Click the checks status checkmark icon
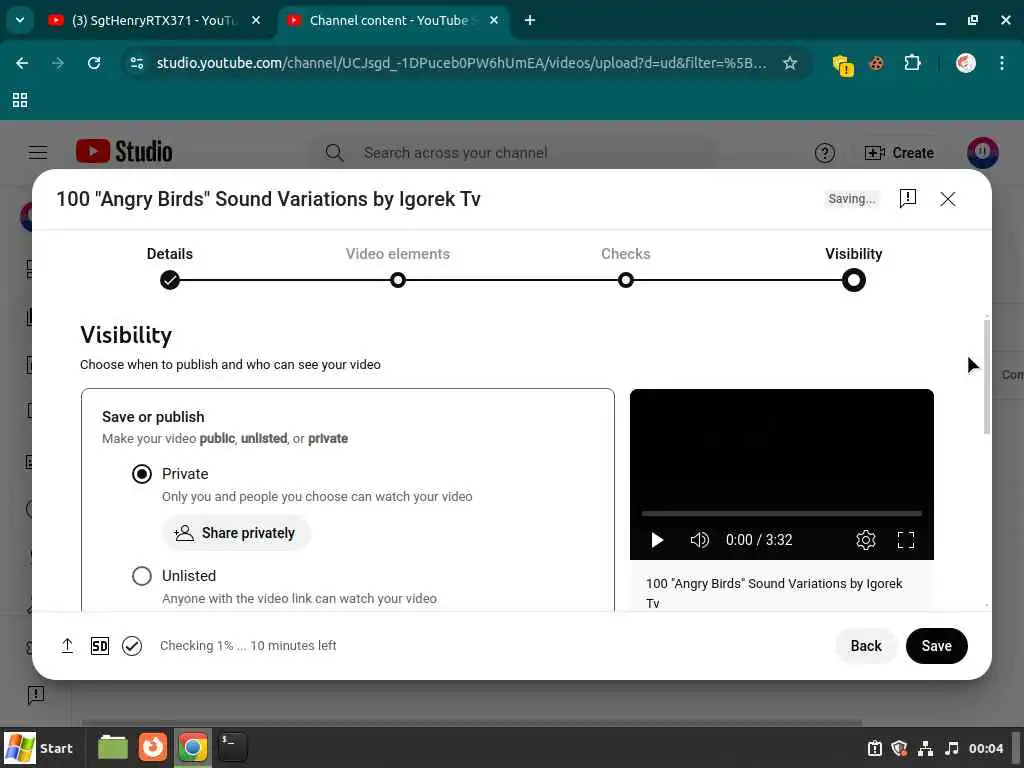Image resolution: width=1024 pixels, height=768 pixels. (132, 646)
